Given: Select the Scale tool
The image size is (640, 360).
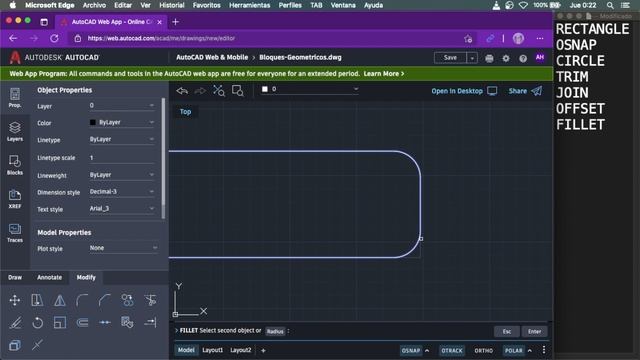Looking at the screenshot, I should point(60,323).
